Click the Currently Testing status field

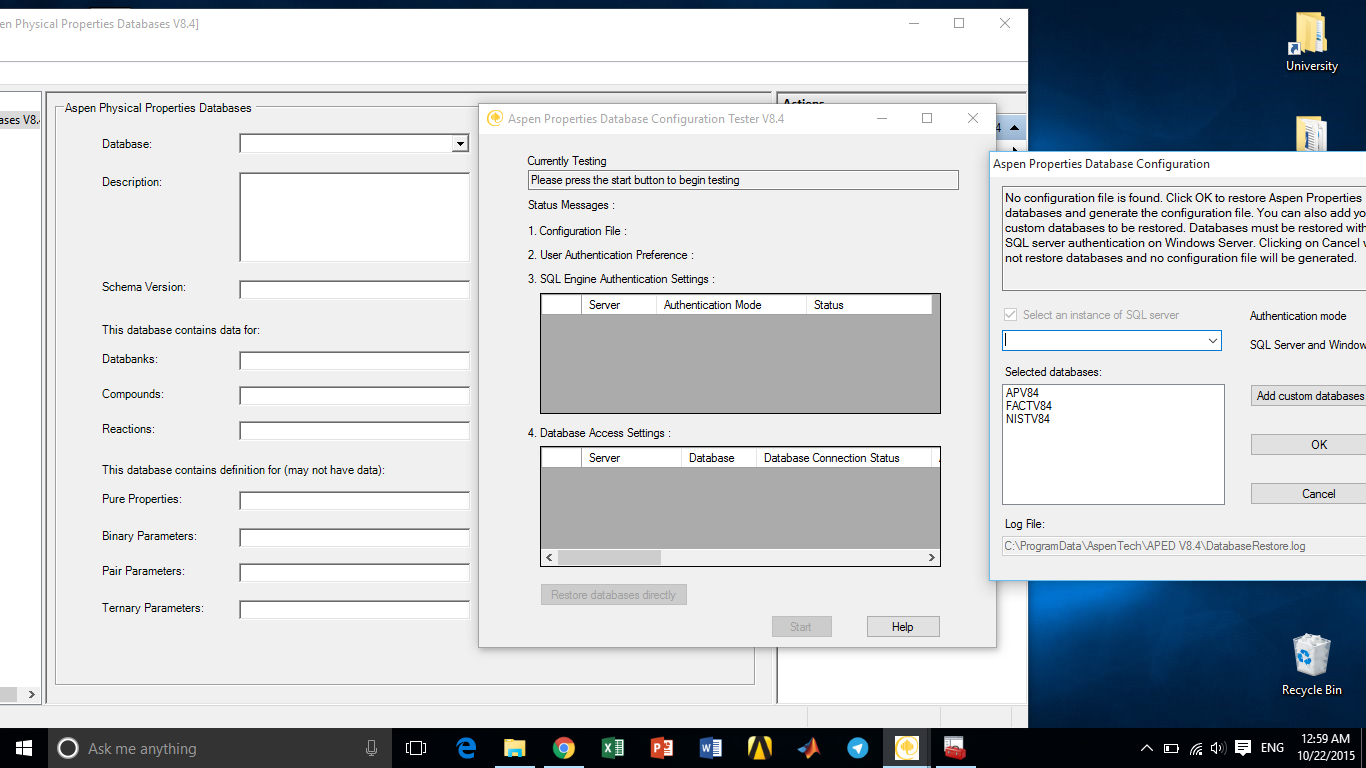pos(743,180)
